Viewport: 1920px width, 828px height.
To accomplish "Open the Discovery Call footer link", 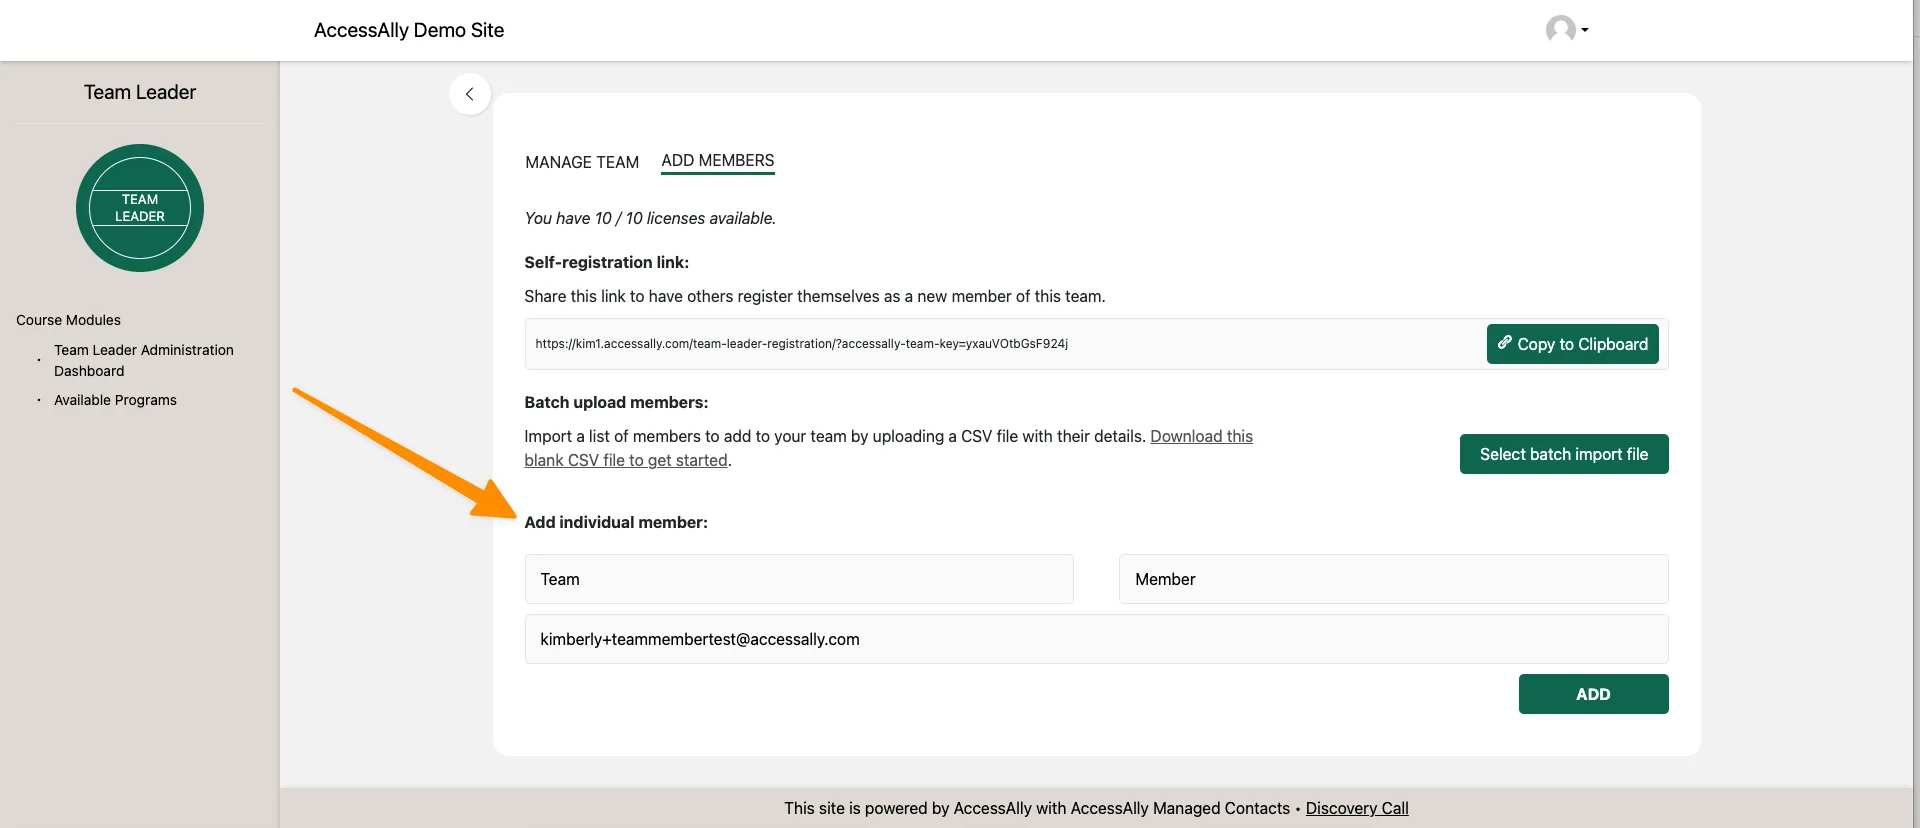I will (1356, 808).
